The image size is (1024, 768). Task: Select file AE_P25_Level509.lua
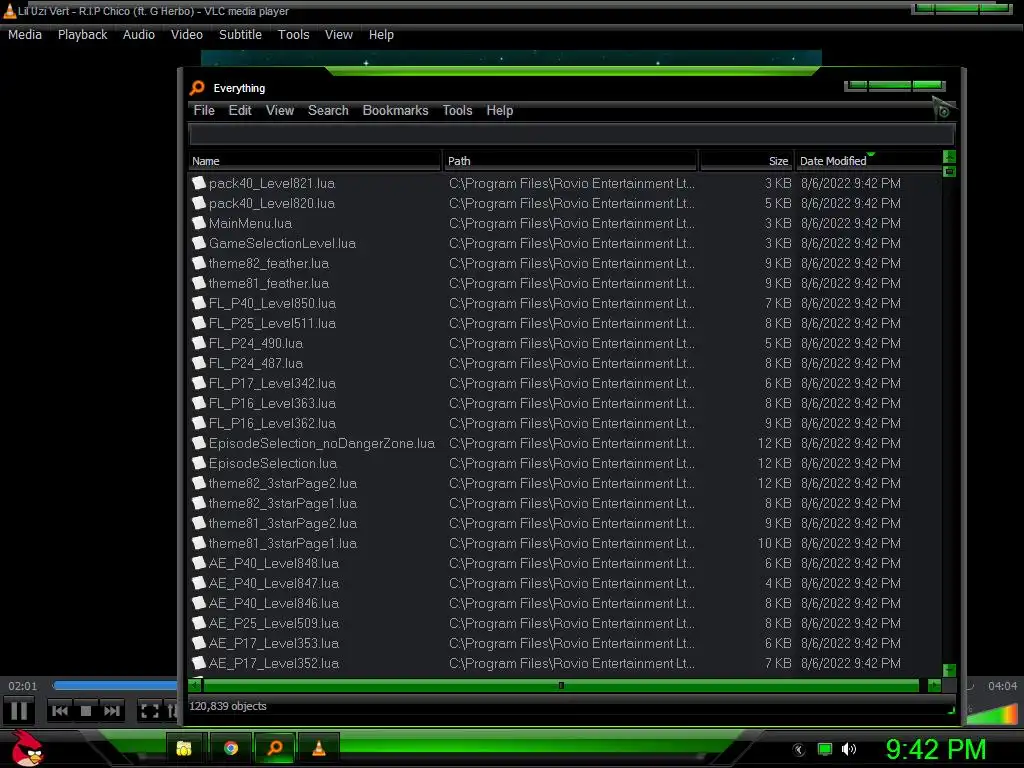click(274, 623)
